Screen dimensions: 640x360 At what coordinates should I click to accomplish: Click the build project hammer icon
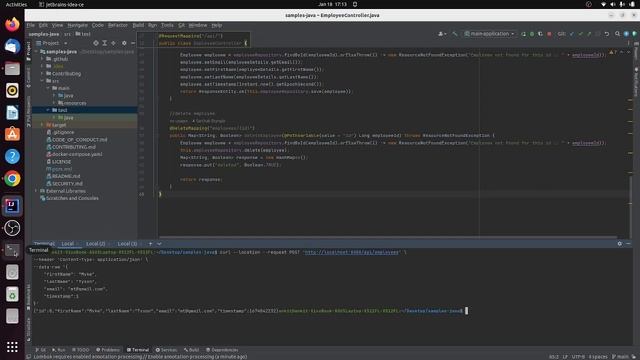tap(455, 34)
